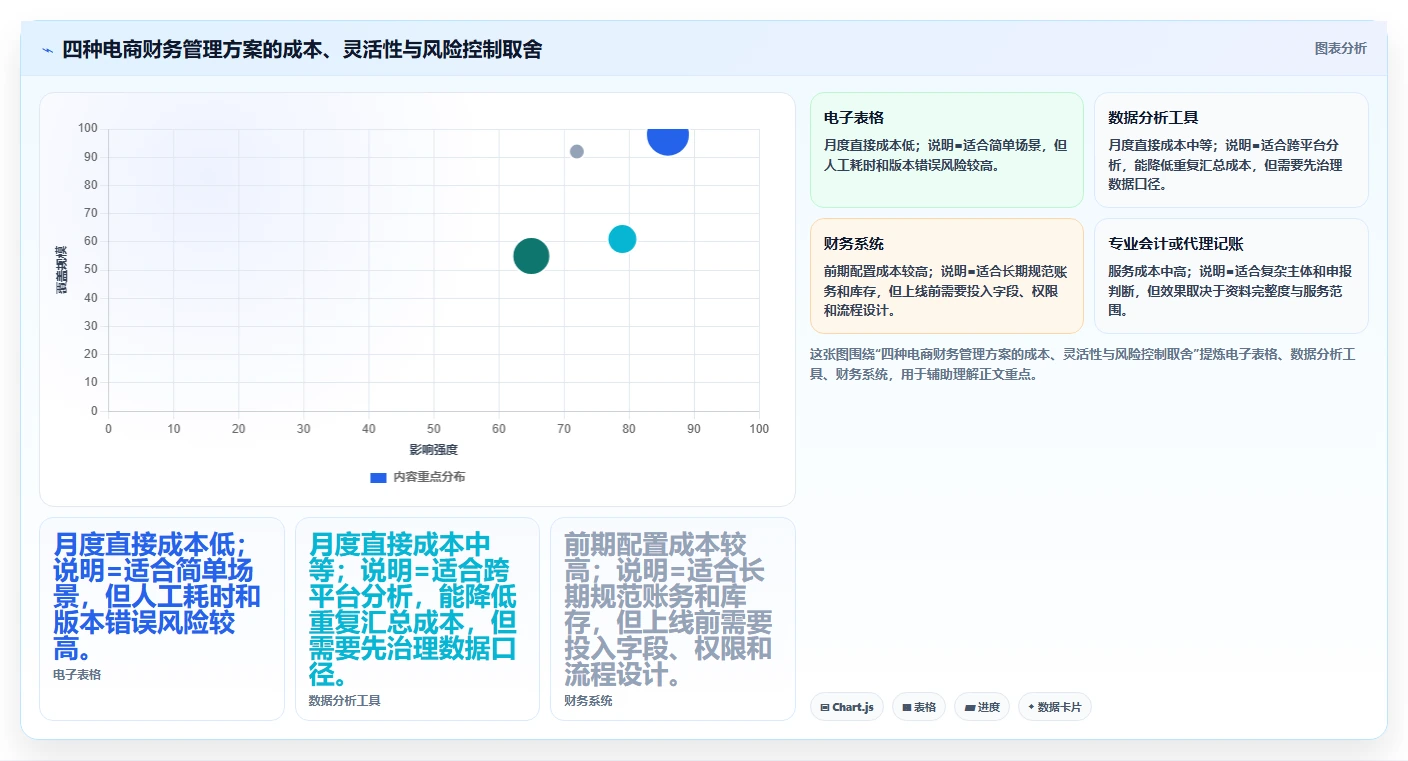Click the page title 四种电商财务管理方案
Viewport: 1408px width, 761px height.
[302, 49]
